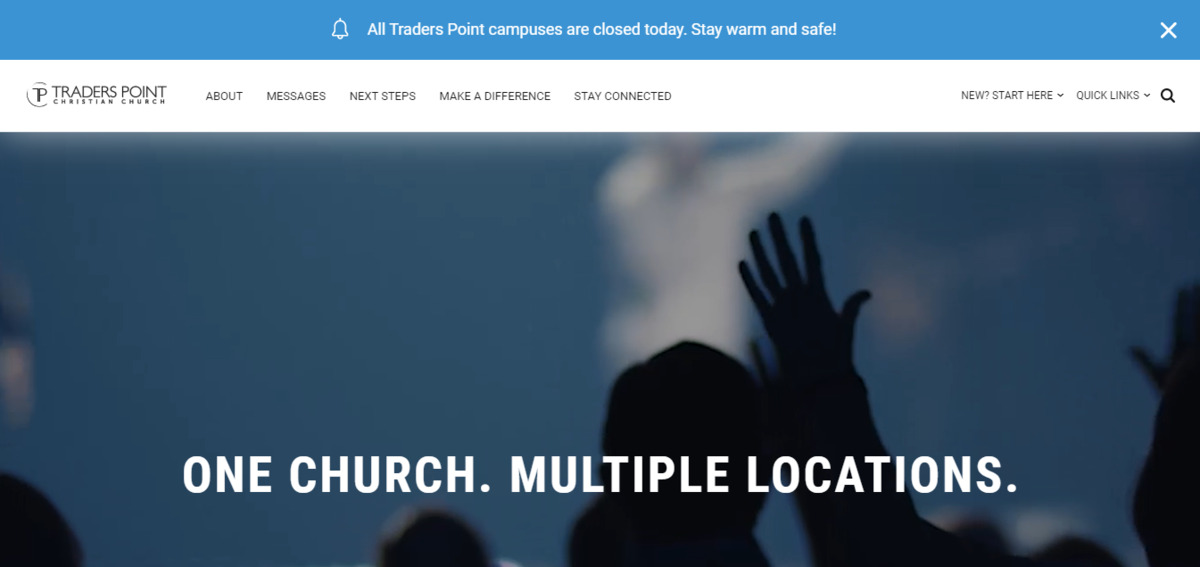This screenshot has width=1200, height=567.
Task: Open the Messages menu item
Action: click(x=296, y=96)
